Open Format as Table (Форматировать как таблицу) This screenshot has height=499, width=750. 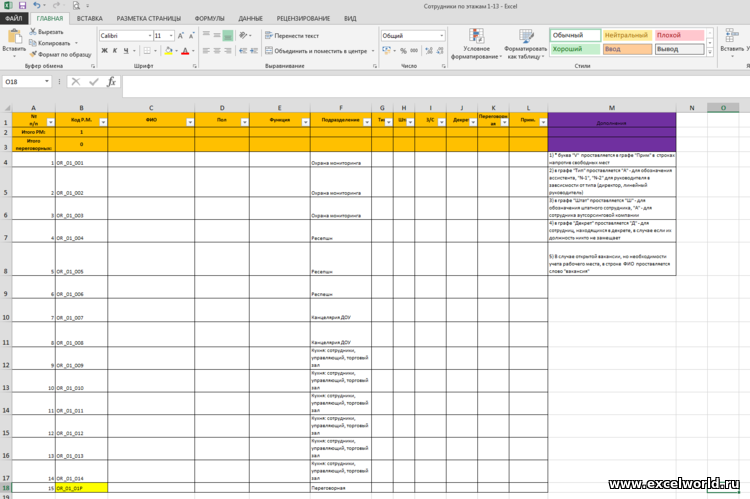click(x=525, y=44)
